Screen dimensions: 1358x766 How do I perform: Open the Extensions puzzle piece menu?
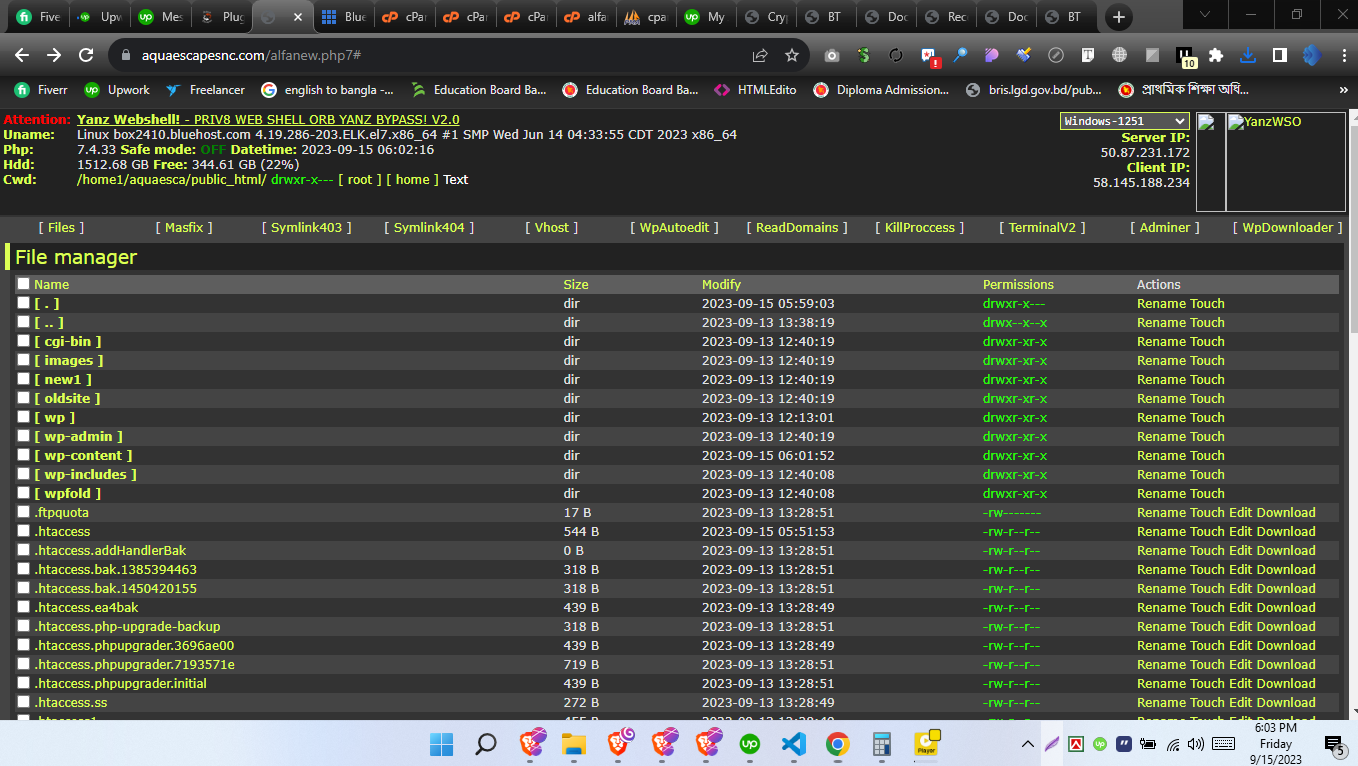[x=1216, y=56]
